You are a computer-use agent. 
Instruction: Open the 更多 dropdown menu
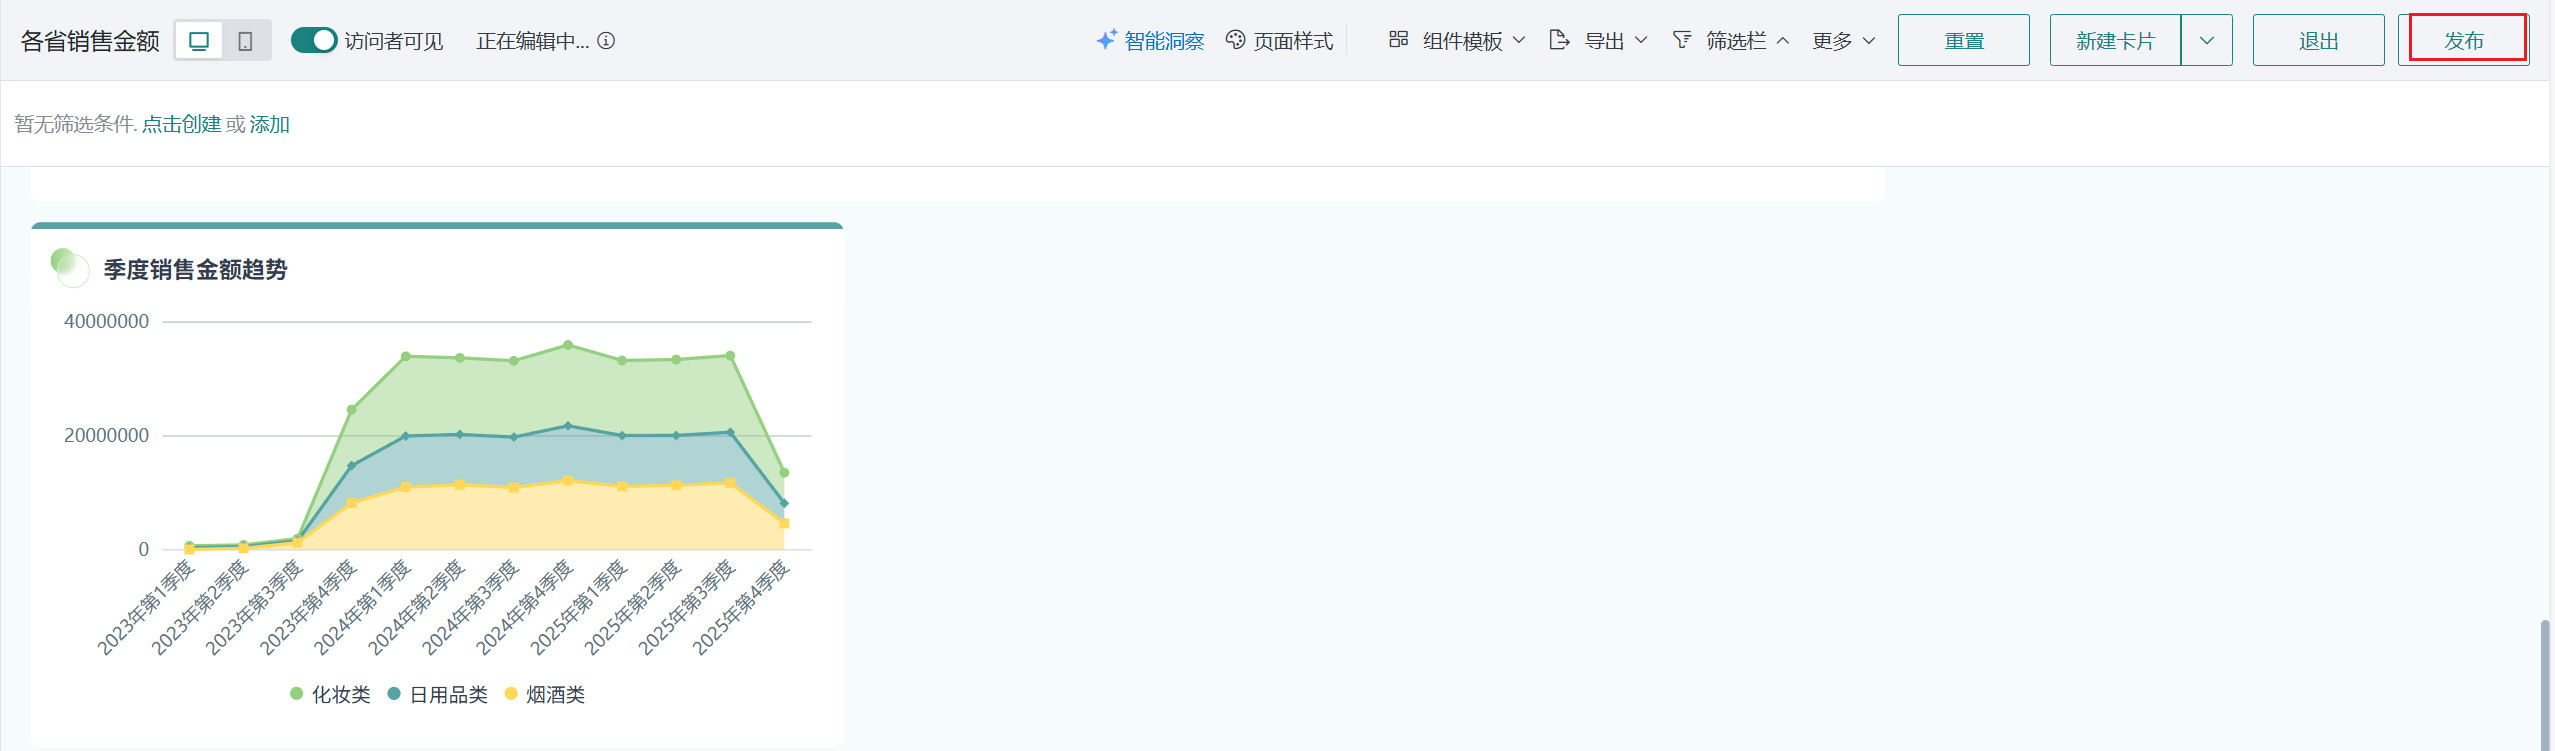[1843, 41]
